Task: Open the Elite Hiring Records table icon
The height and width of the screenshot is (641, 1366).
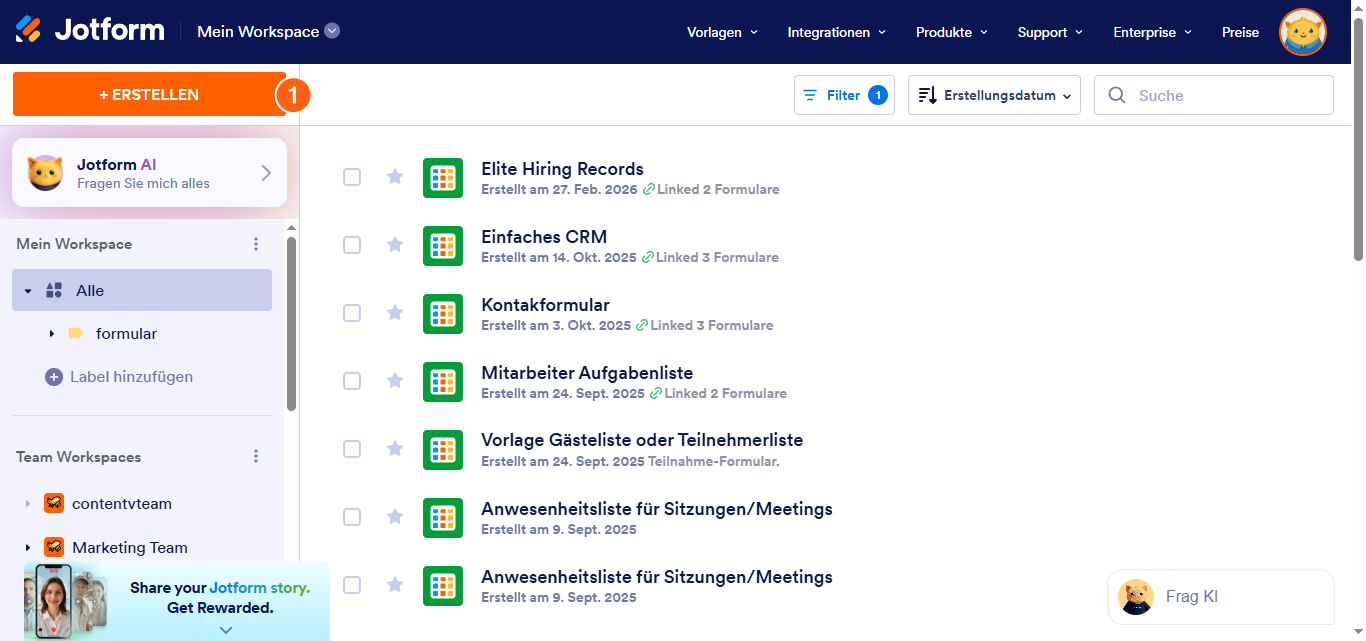Action: pyautogui.click(x=442, y=177)
